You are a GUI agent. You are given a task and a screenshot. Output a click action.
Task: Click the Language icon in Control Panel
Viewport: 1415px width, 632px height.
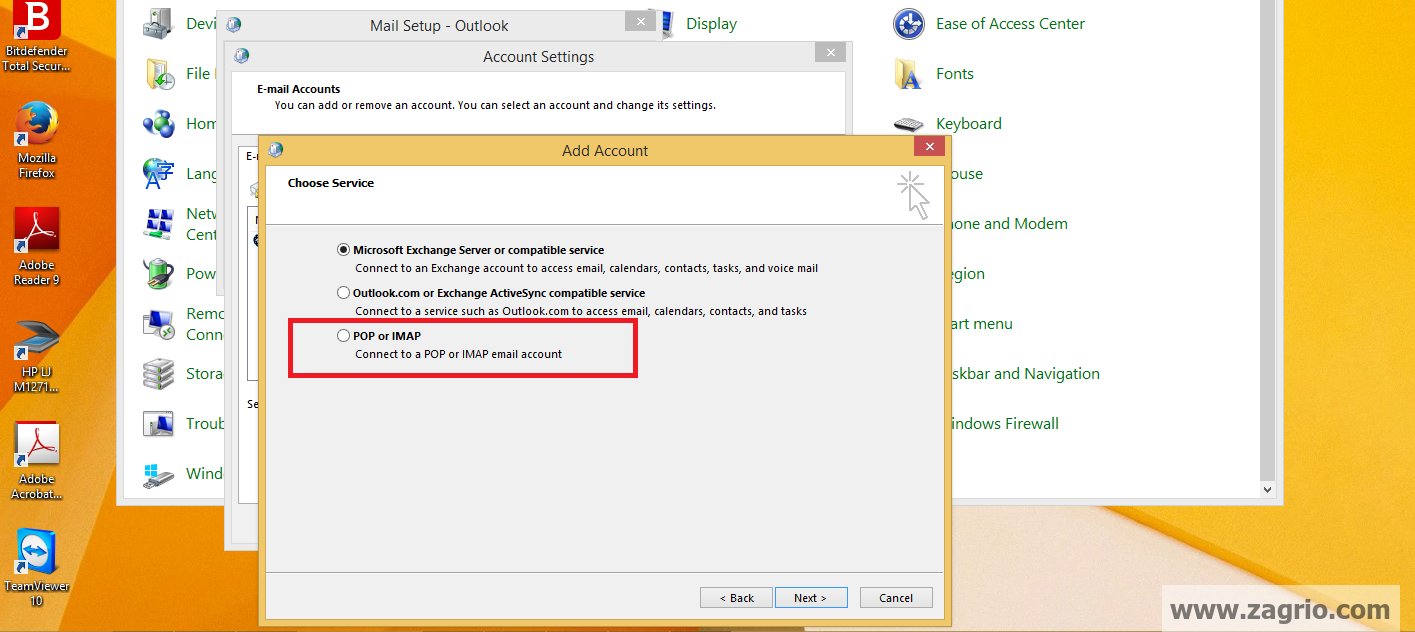pyautogui.click(x=160, y=174)
